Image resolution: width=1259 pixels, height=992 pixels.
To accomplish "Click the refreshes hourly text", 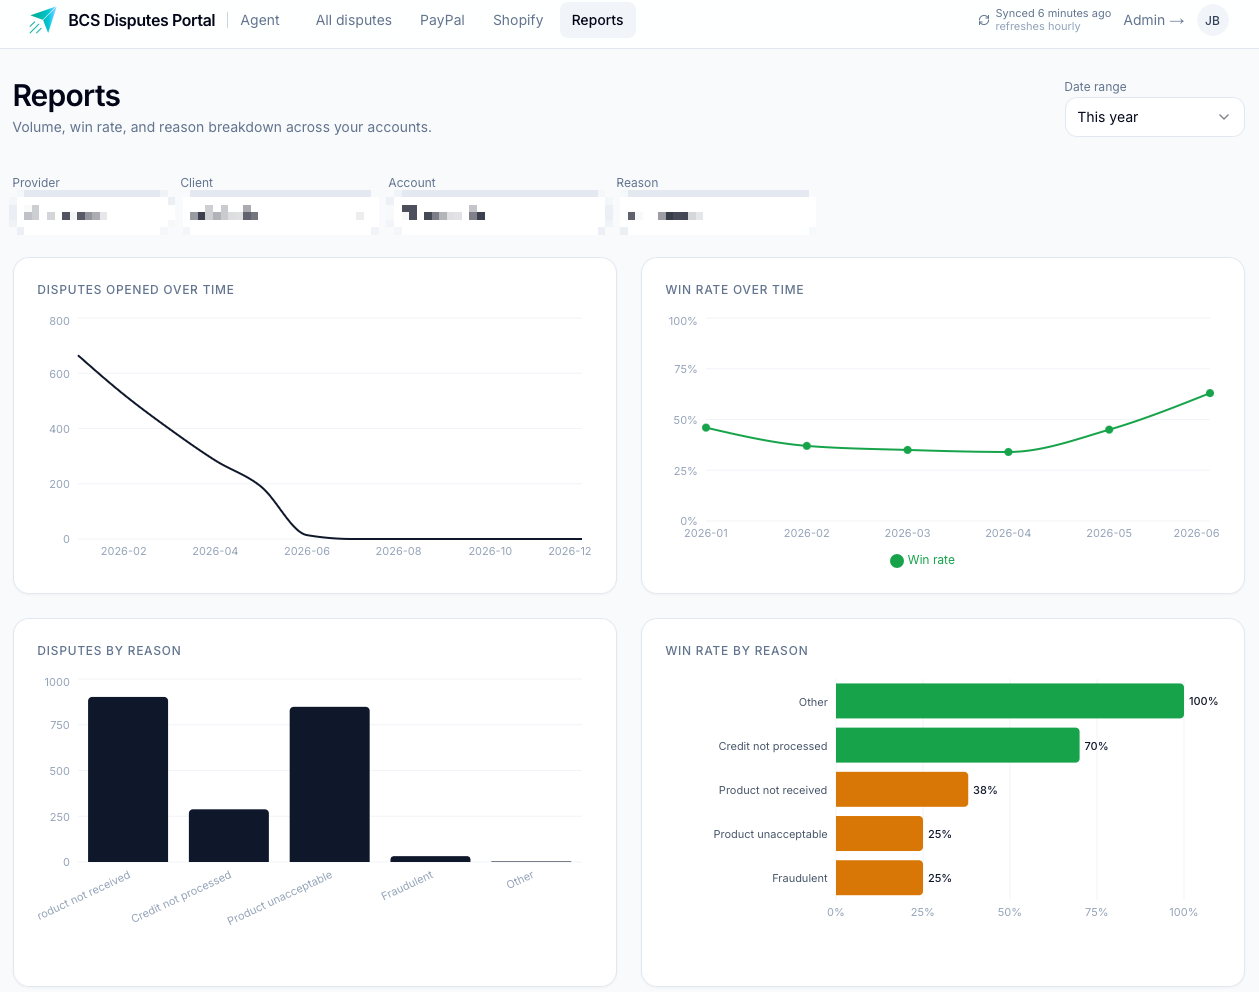I will tap(1038, 27).
